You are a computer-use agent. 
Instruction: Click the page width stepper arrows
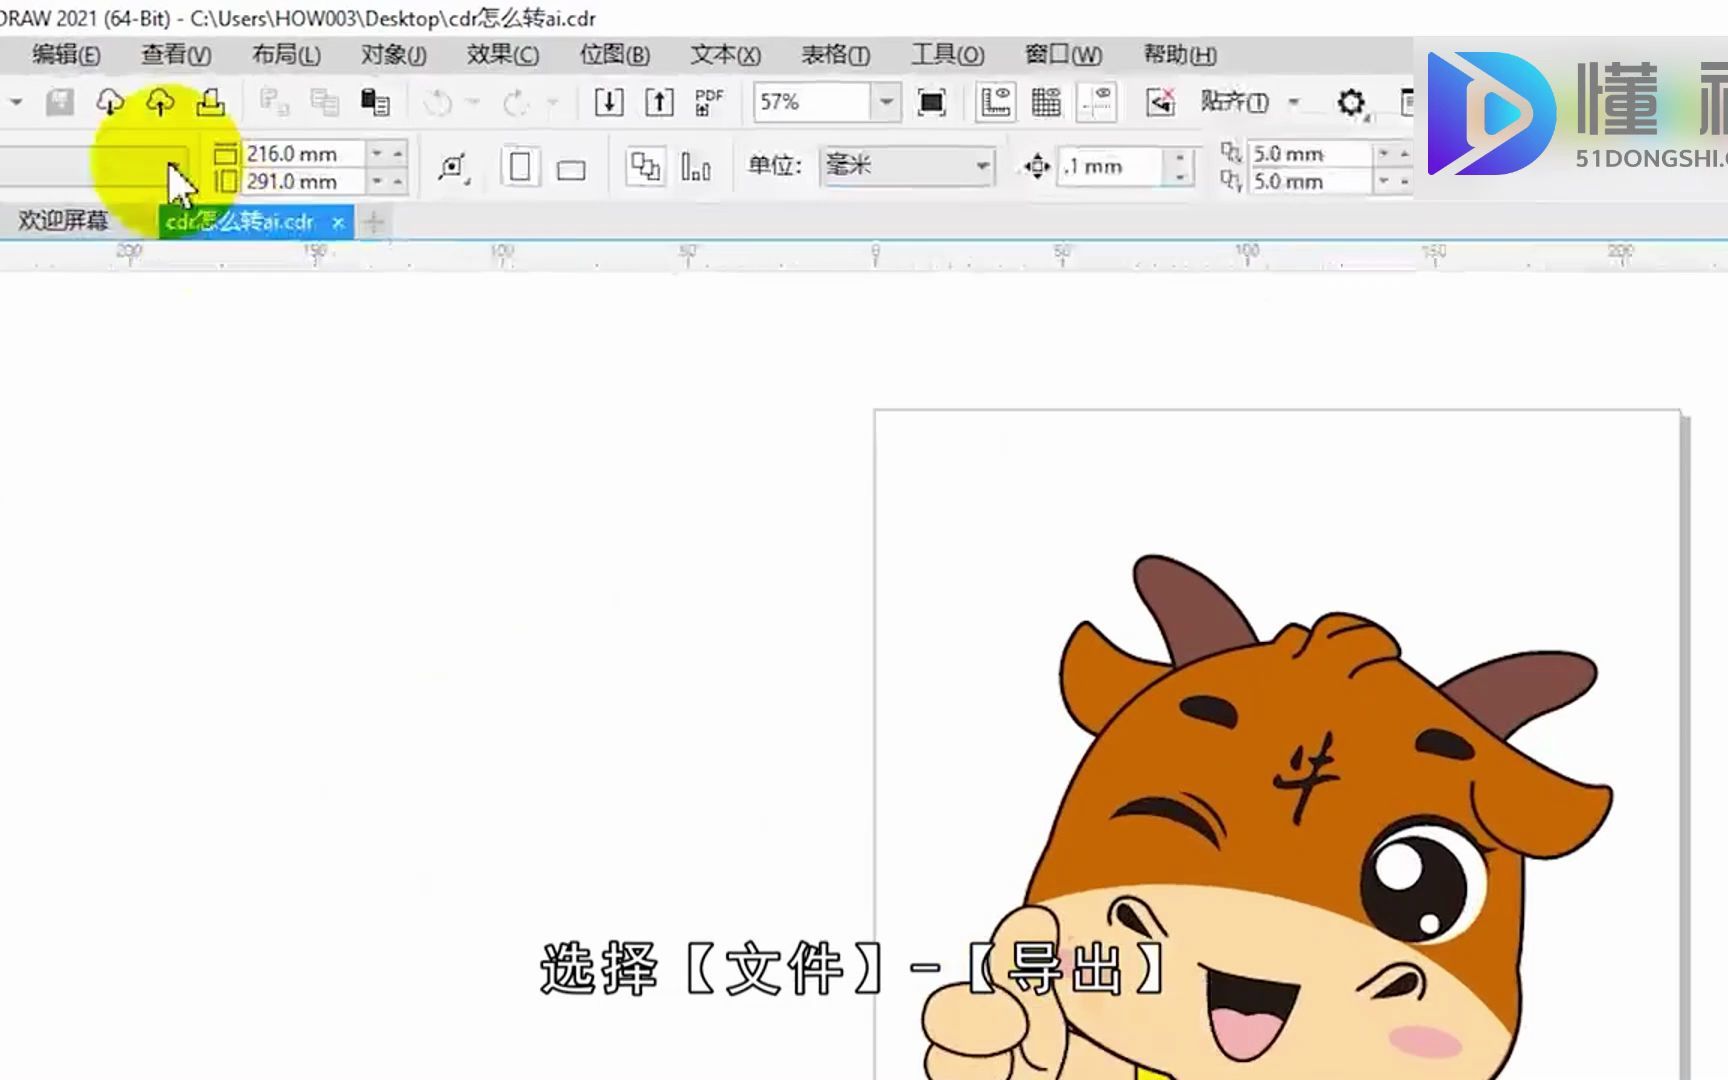(387, 154)
